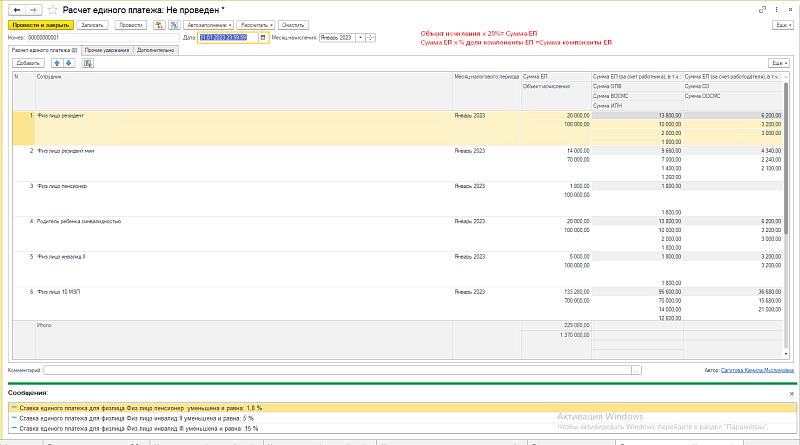Add document to favorites with star icon
Viewport: 800px width, 445px height.
click(x=51, y=9)
